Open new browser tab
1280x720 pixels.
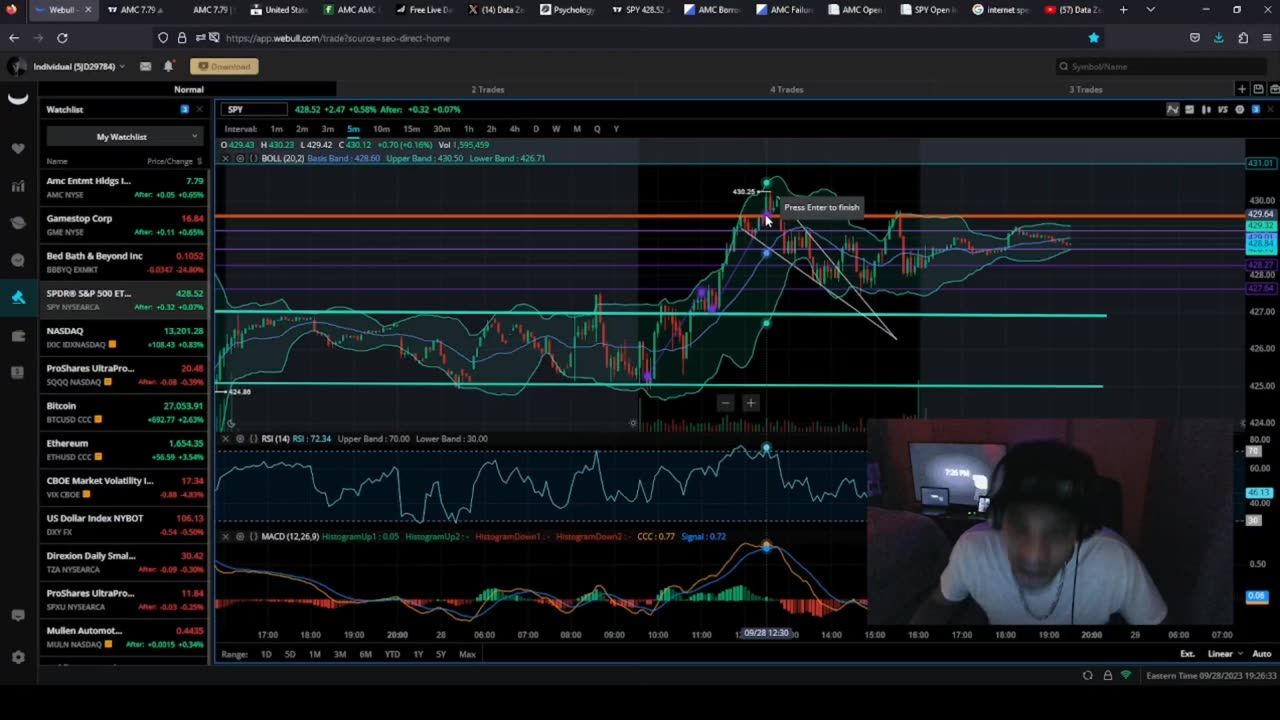point(1123,10)
